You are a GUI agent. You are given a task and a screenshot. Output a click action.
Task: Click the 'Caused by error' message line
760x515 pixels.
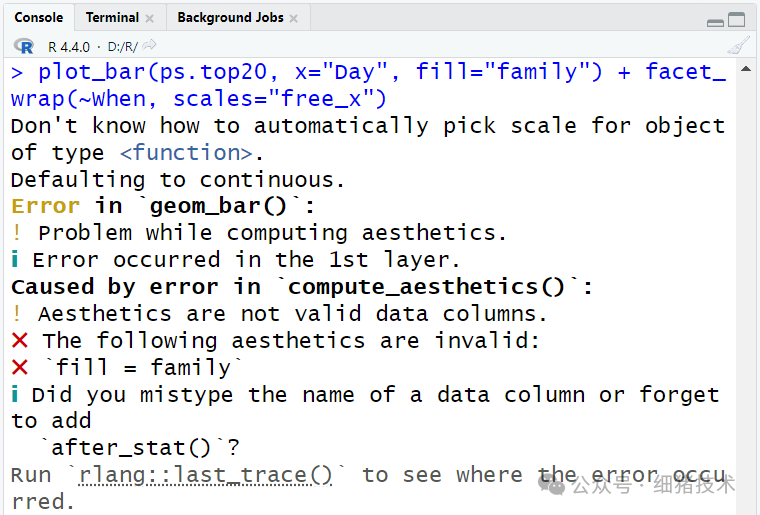(x=300, y=287)
